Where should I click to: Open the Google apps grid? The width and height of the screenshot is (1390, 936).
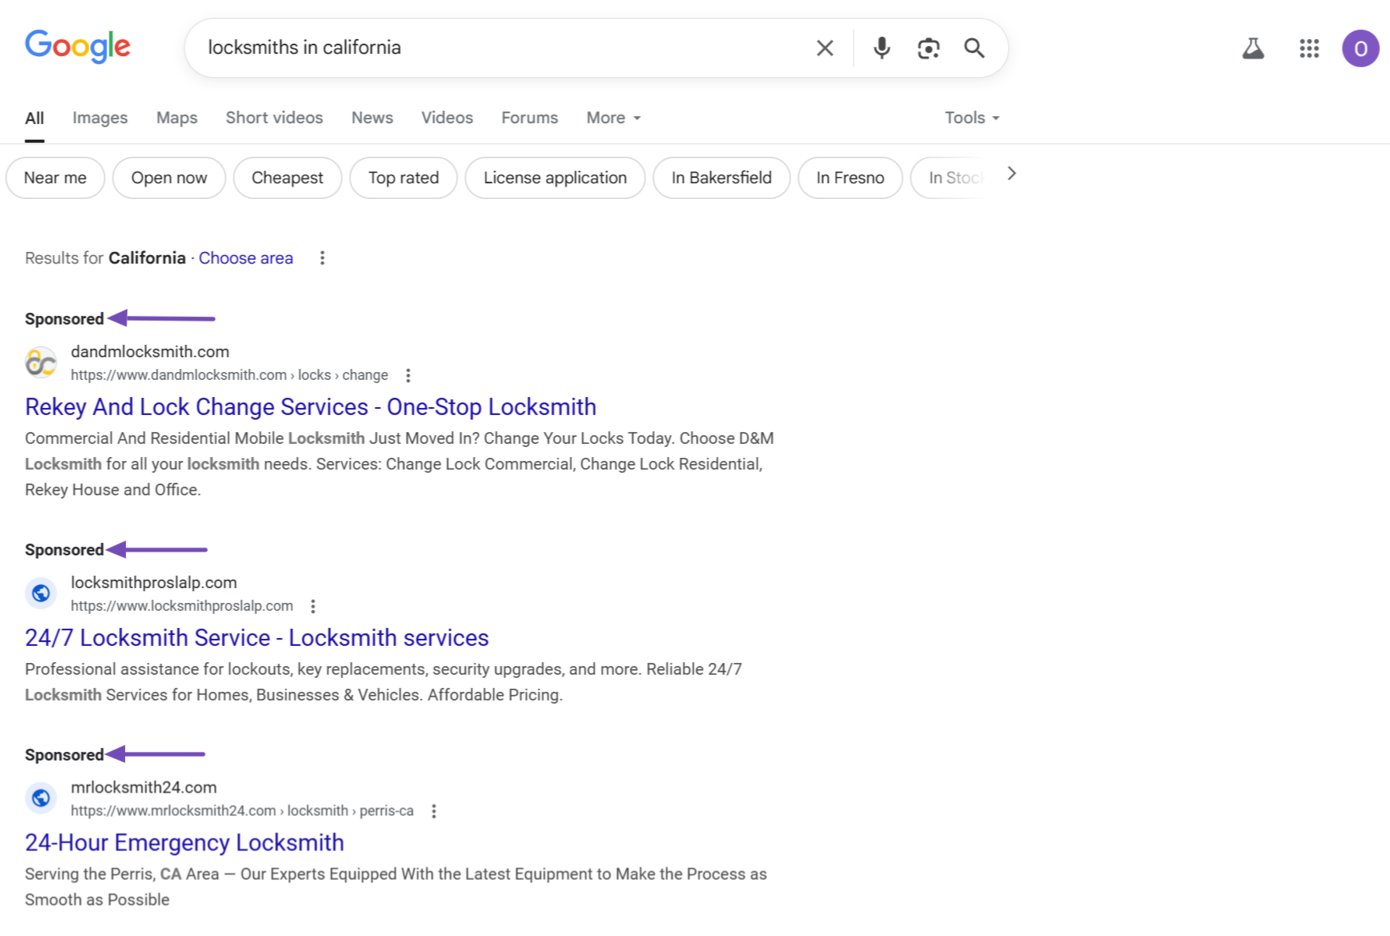[x=1309, y=48]
